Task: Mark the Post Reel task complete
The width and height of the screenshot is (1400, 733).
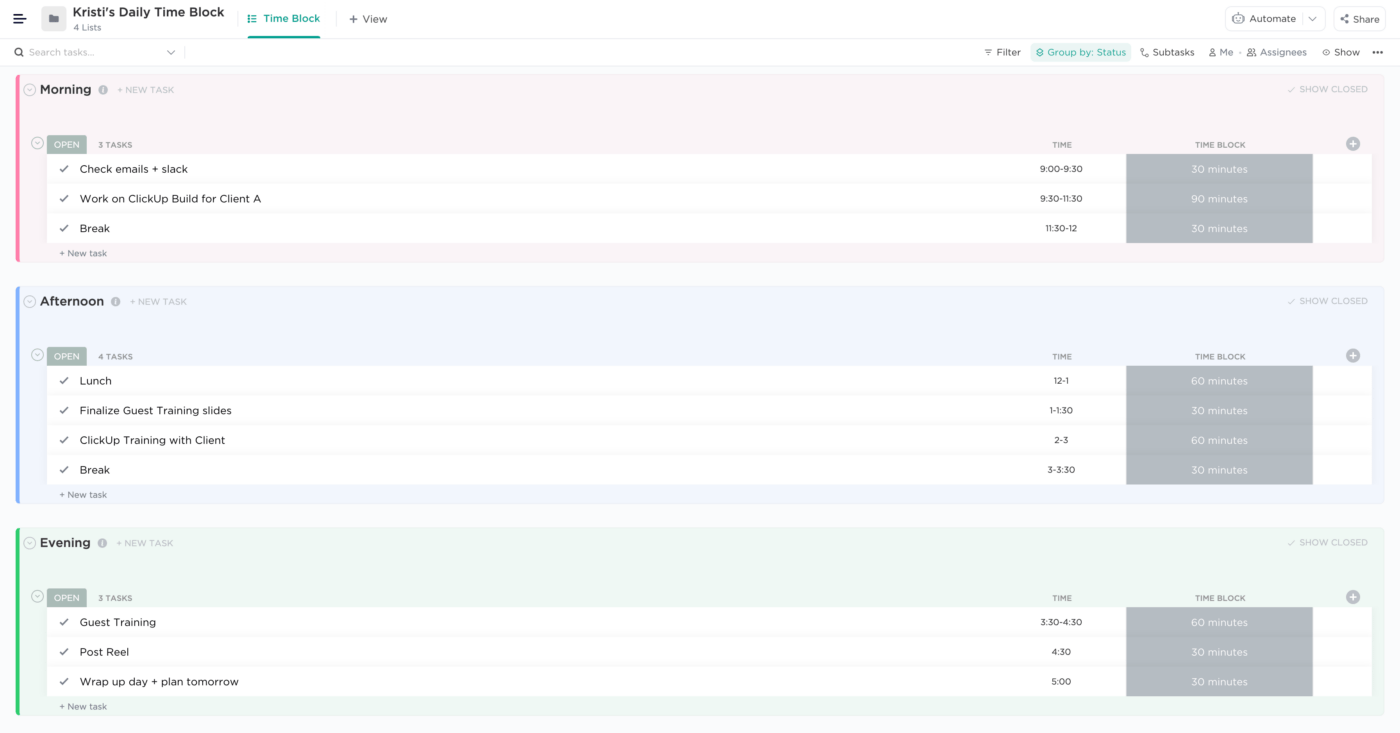Action: point(65,652)
